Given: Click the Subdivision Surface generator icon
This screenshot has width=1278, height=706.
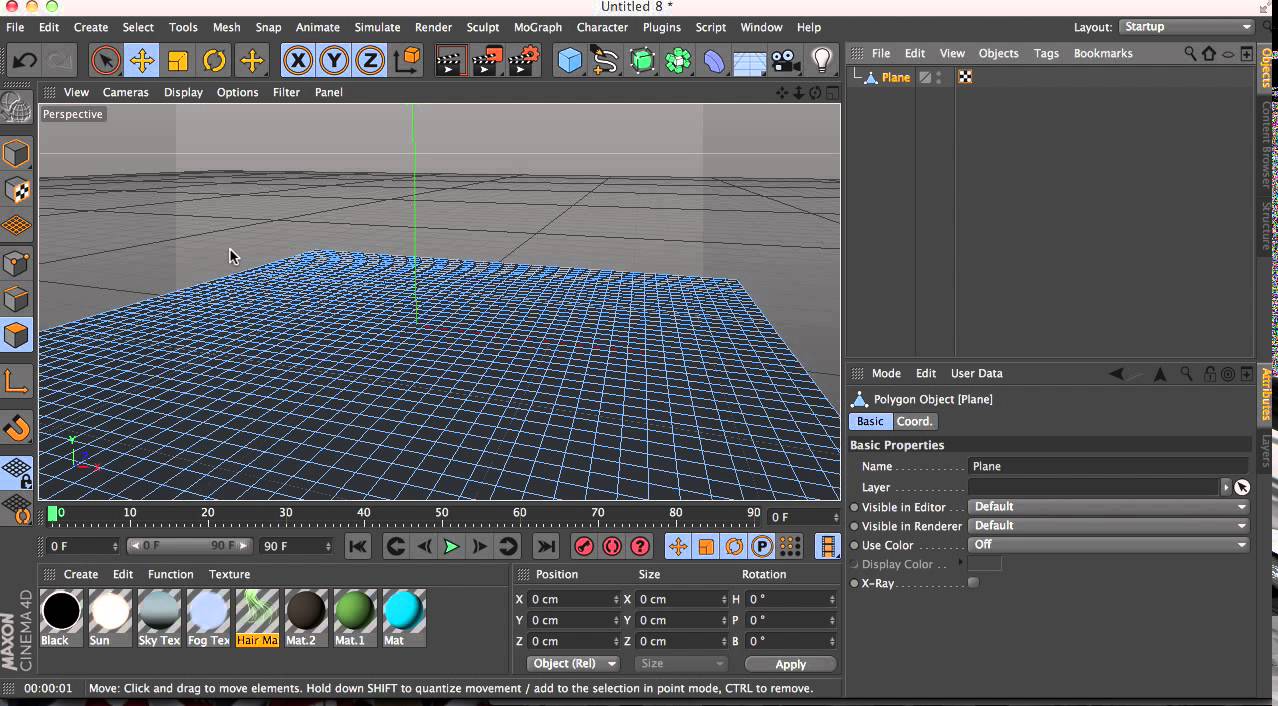Looking at the screenshot, I should pos(642,61).
